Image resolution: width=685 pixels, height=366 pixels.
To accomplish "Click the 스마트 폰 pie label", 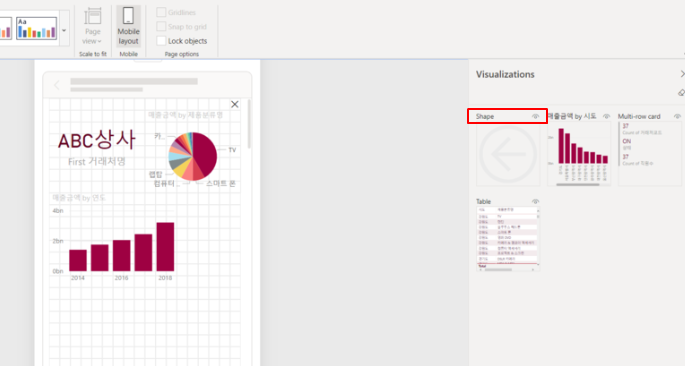I will 221,183.
